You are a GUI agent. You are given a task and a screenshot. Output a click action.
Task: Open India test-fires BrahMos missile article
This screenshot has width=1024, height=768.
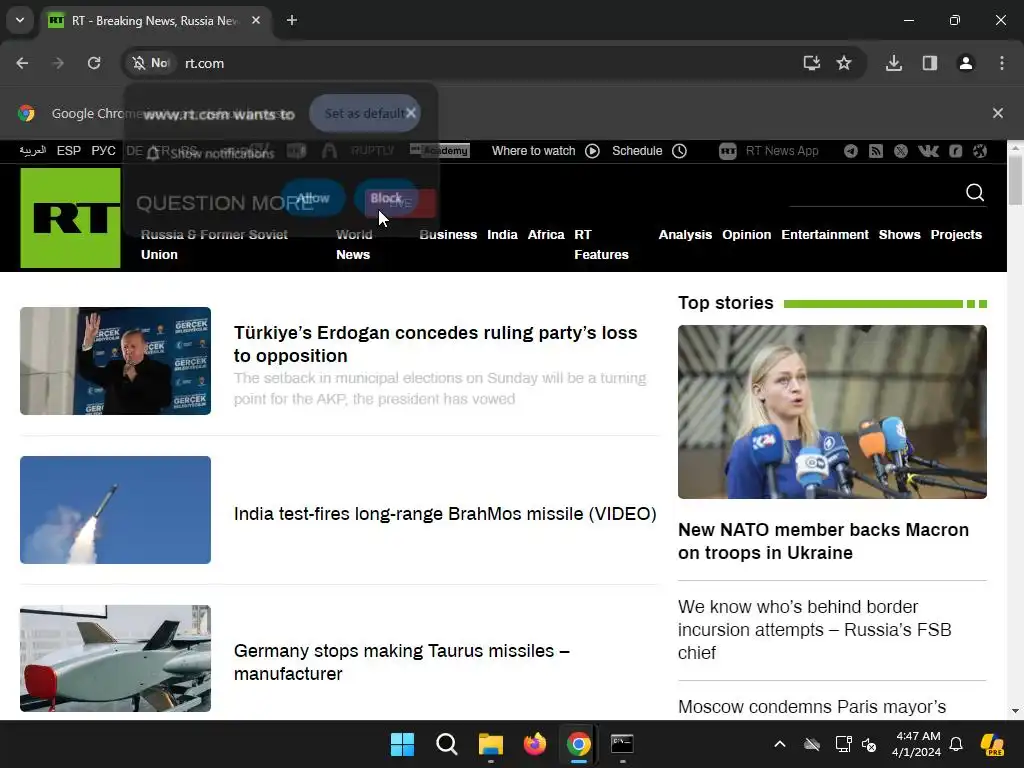point(445,514)
